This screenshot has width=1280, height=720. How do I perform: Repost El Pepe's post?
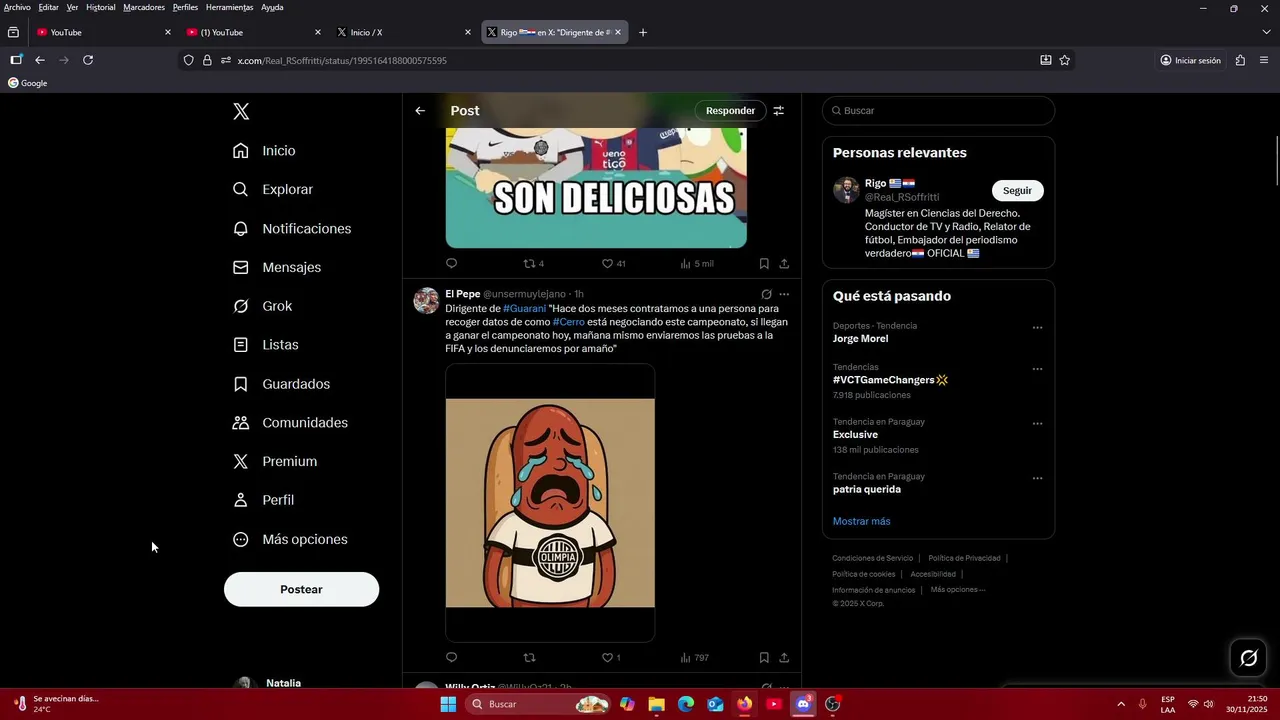[x=530, y=658]
